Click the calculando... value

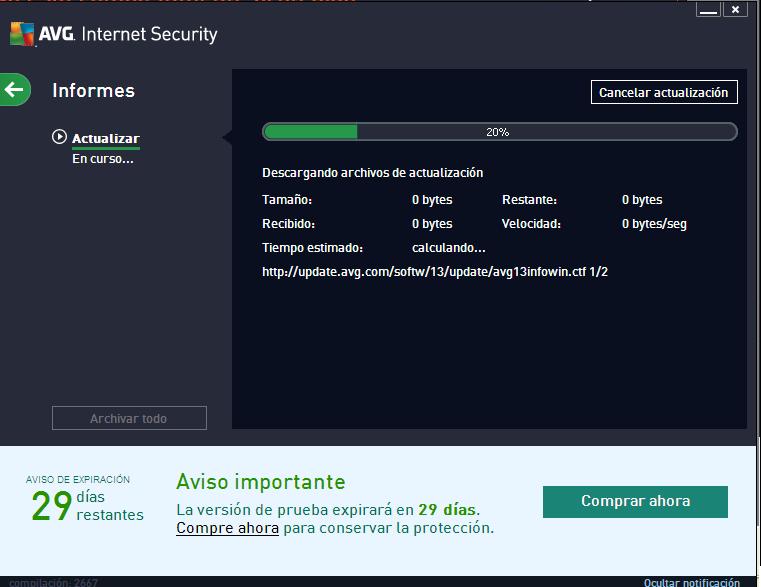point(448,248)
